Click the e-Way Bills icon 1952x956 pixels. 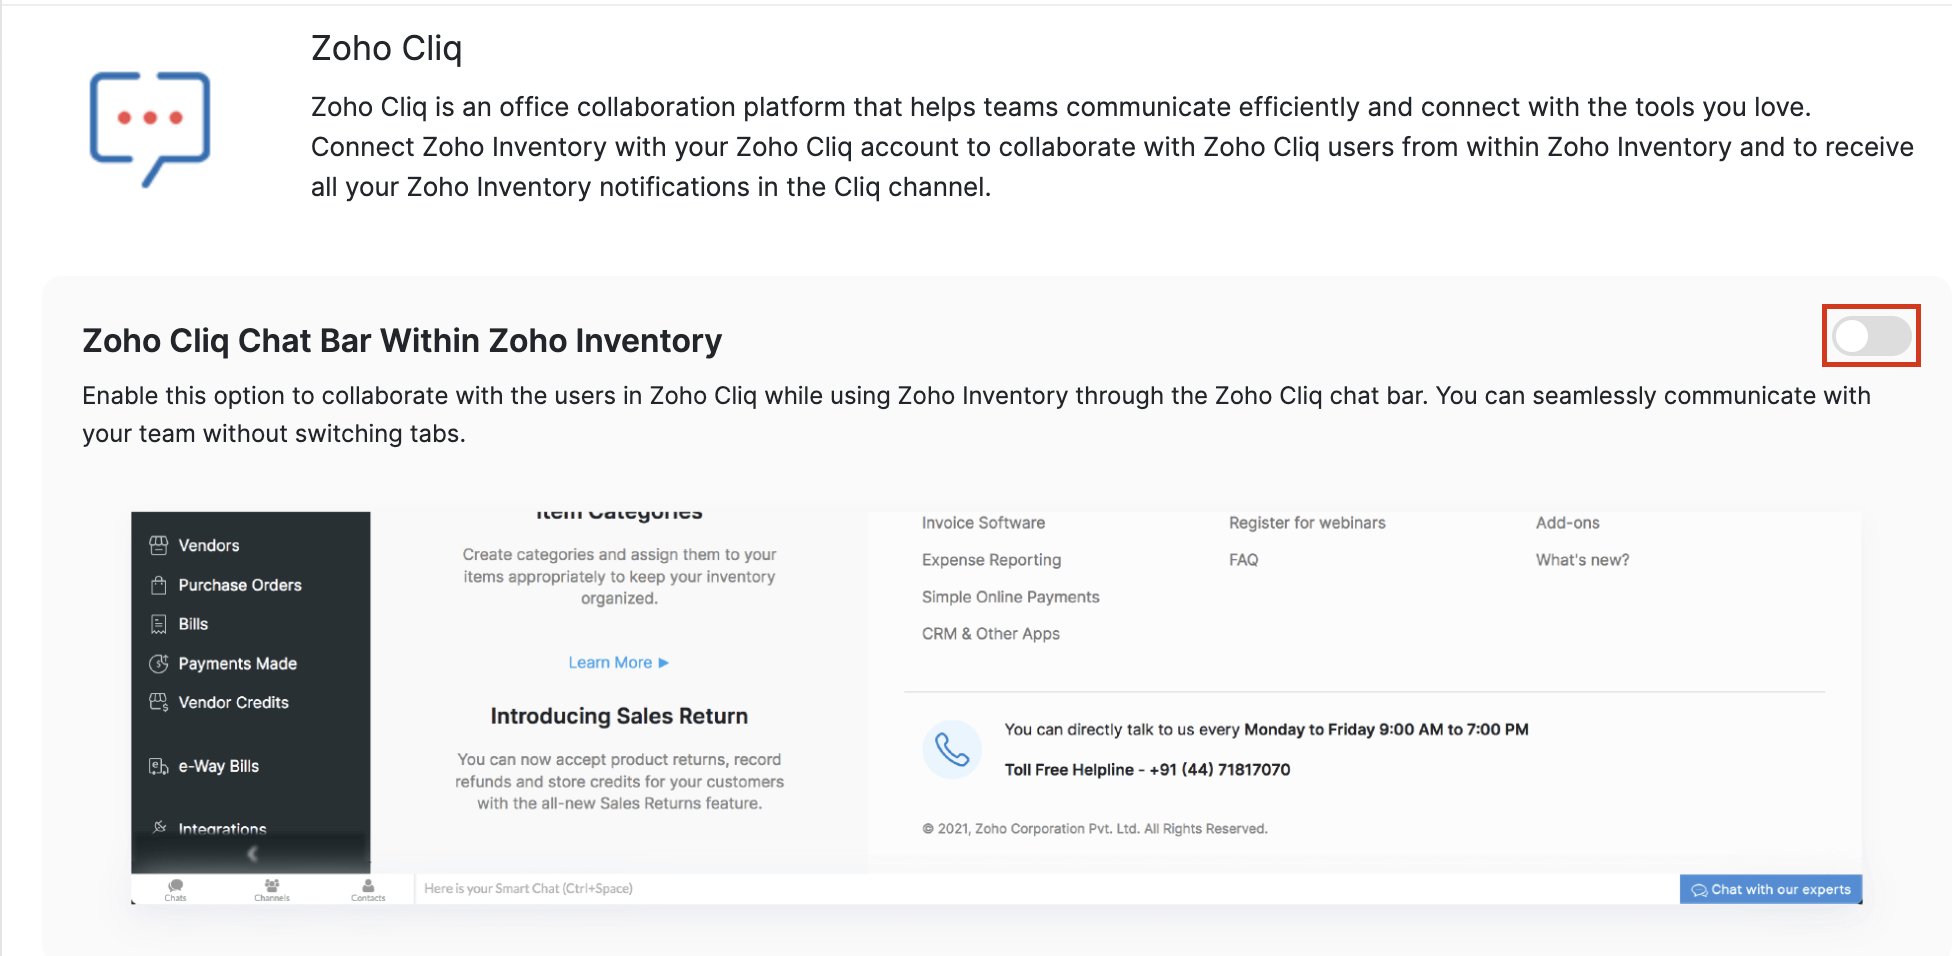pos(158,766)
